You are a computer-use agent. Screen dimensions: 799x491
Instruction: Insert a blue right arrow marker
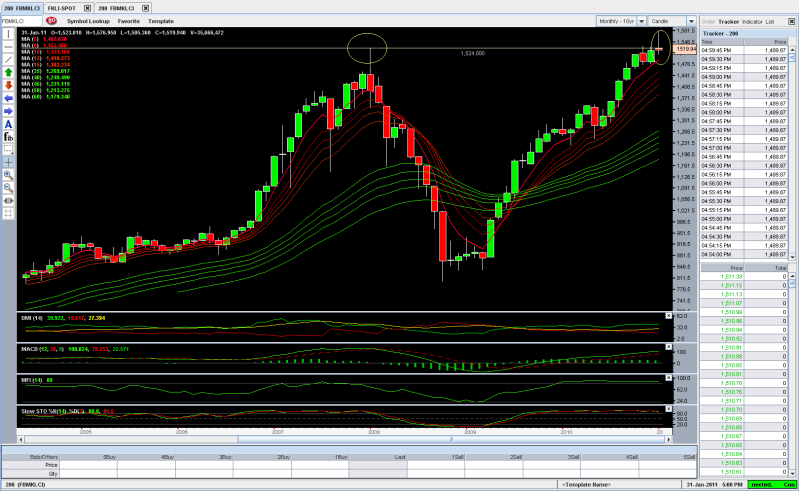[x=8, y=111]
